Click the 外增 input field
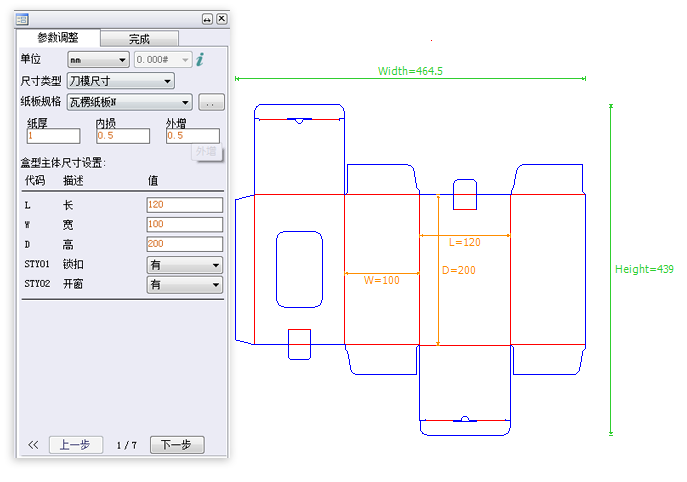The width and height of the screenshot is (687, 482). coord(193,136)
